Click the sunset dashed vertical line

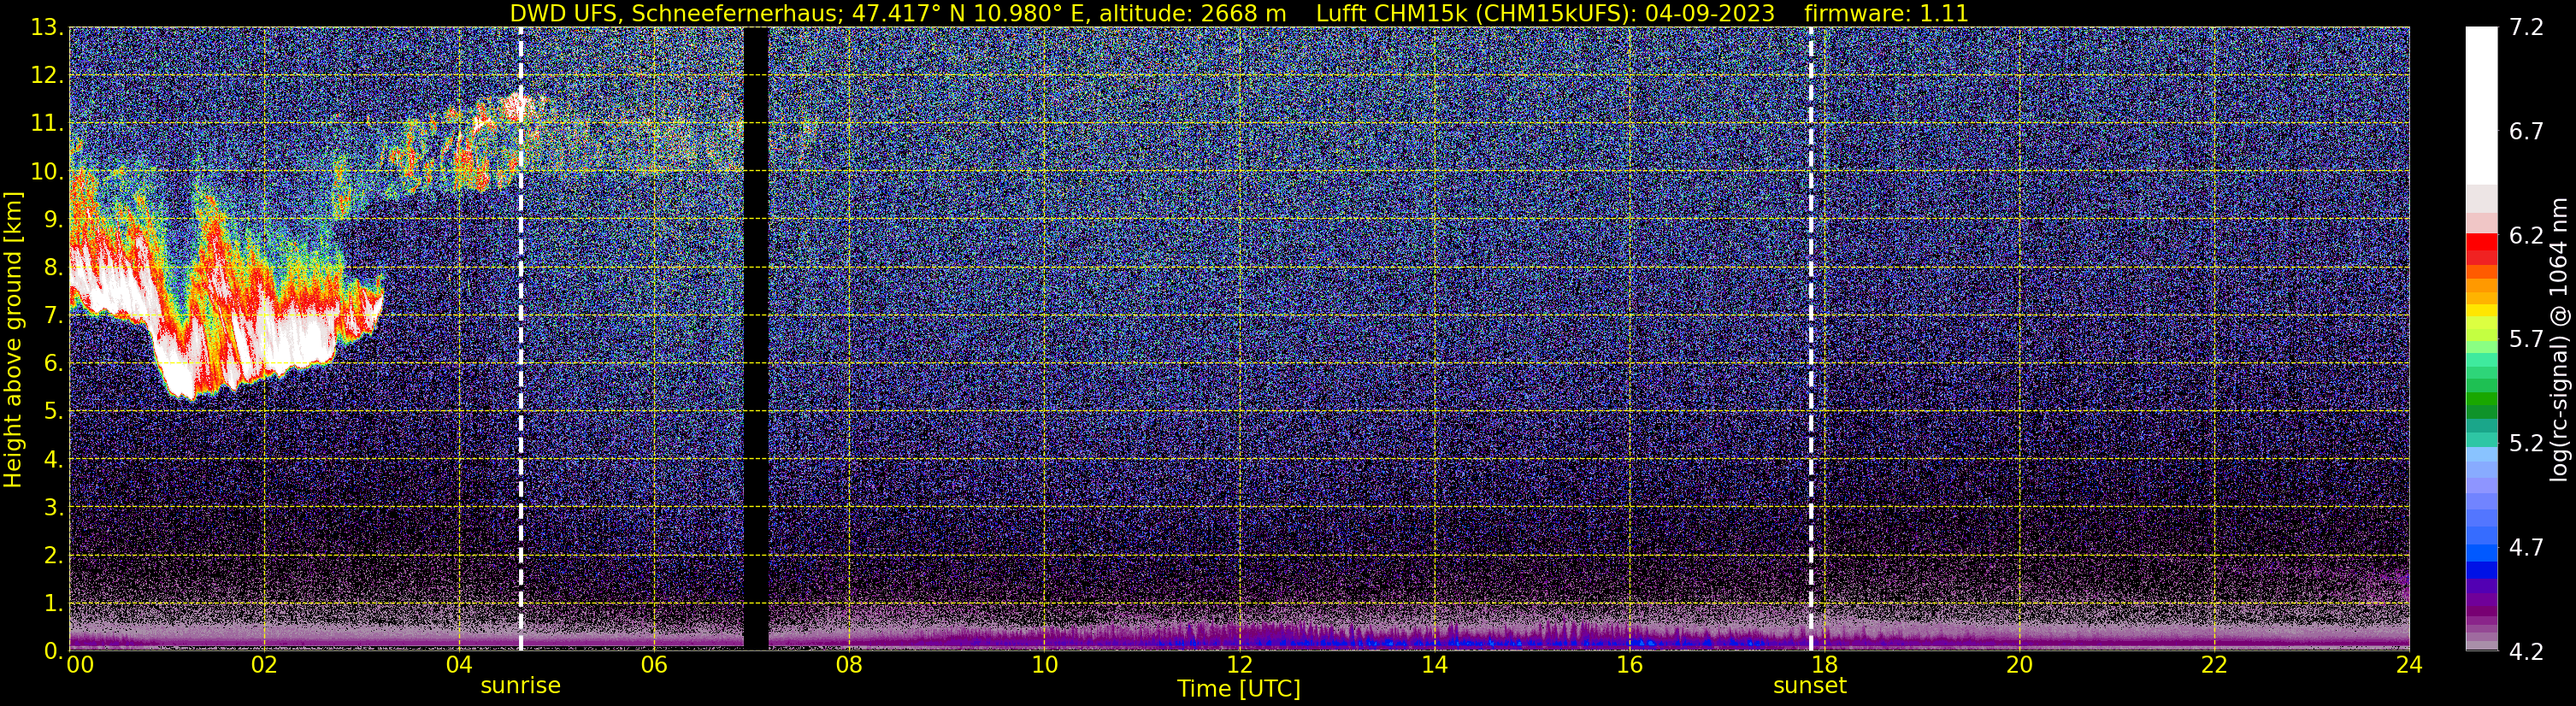(1811, 338)
